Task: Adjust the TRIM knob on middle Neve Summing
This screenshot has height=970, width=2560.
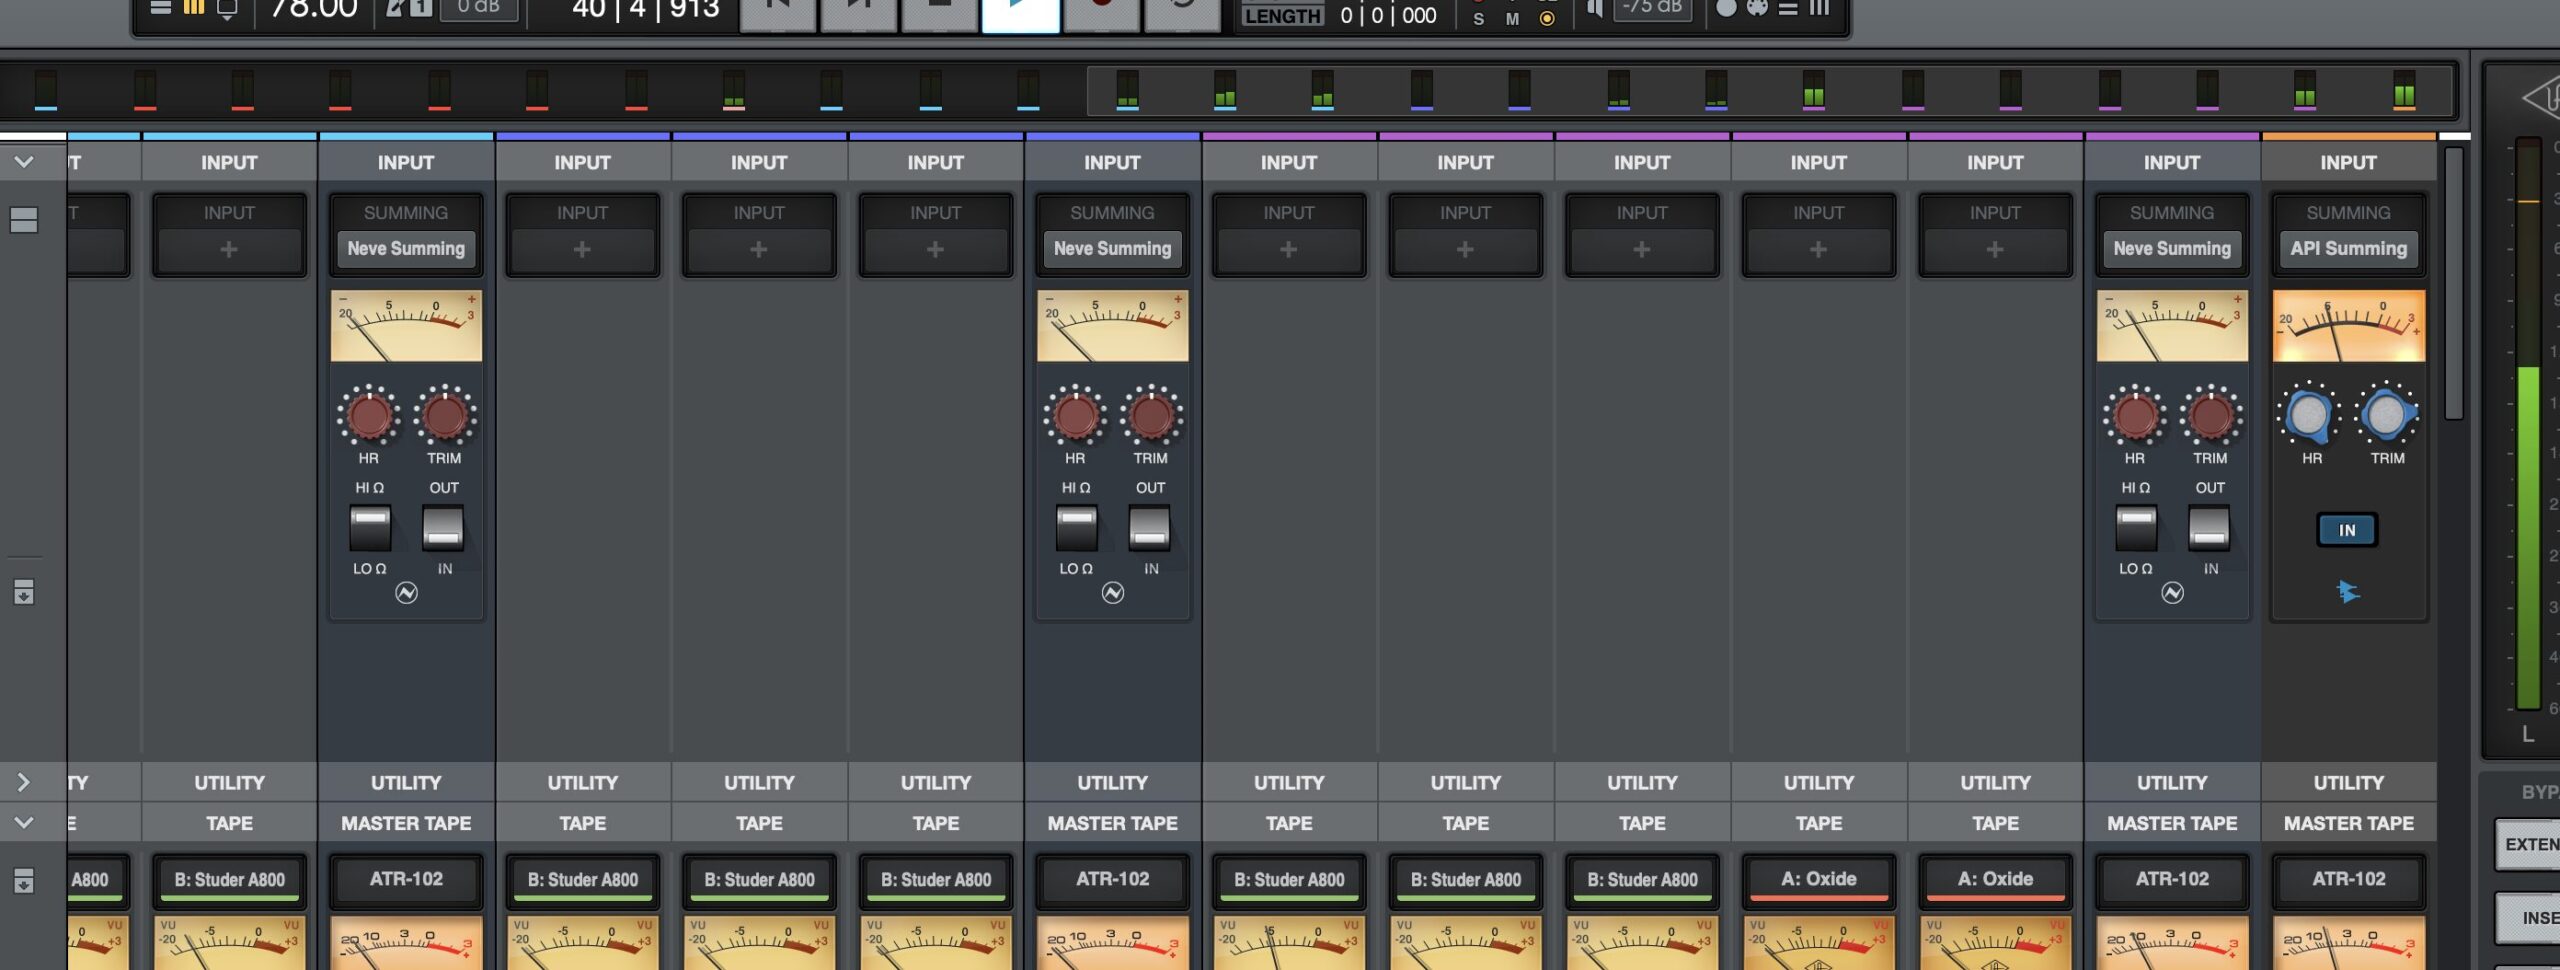Action: tap(1150, 415)
